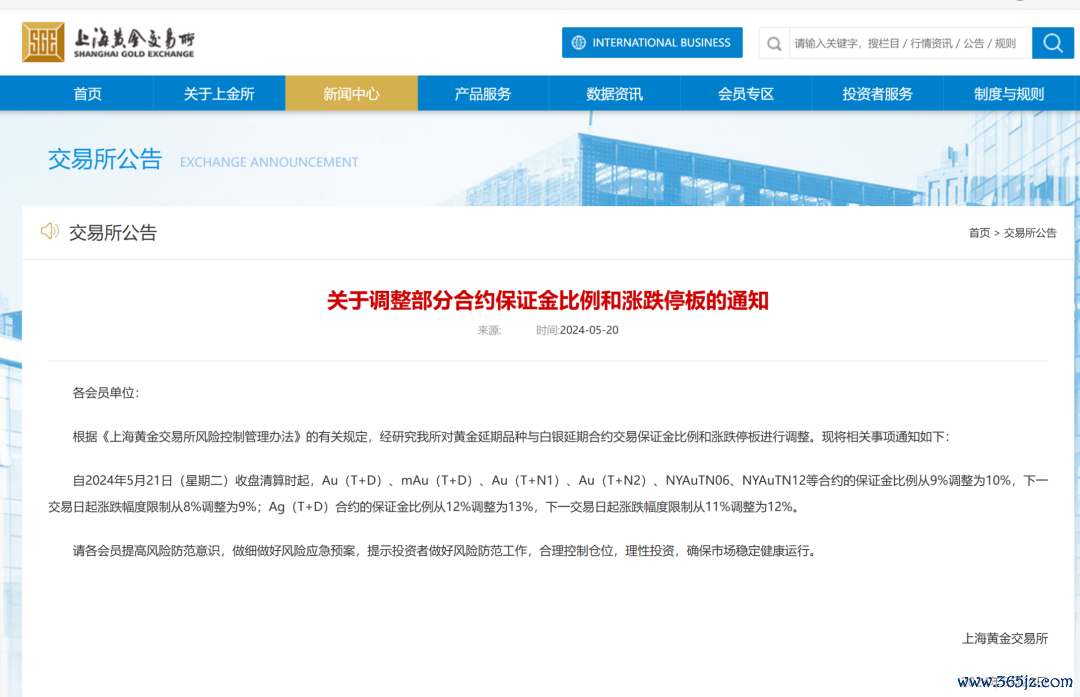1080x697 pixels.
Task: Click the grey magnifier icon in search box
Action: point(774,43)
